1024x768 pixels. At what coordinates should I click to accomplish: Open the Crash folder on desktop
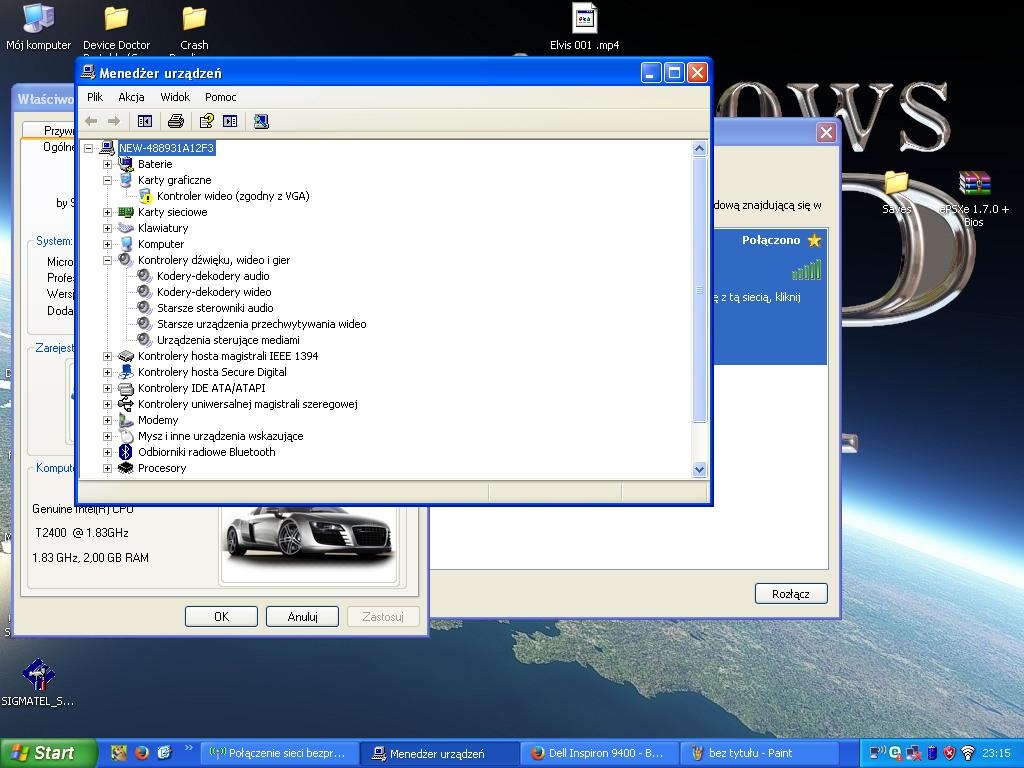pyautogui.click(x=194, y=27)
